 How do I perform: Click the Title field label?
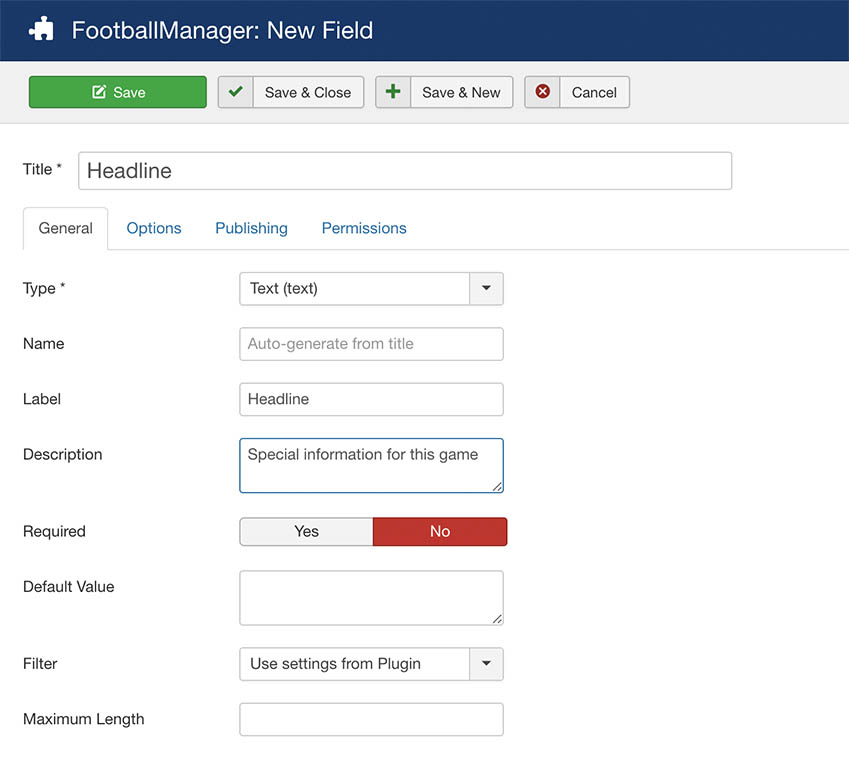(42, 169)
